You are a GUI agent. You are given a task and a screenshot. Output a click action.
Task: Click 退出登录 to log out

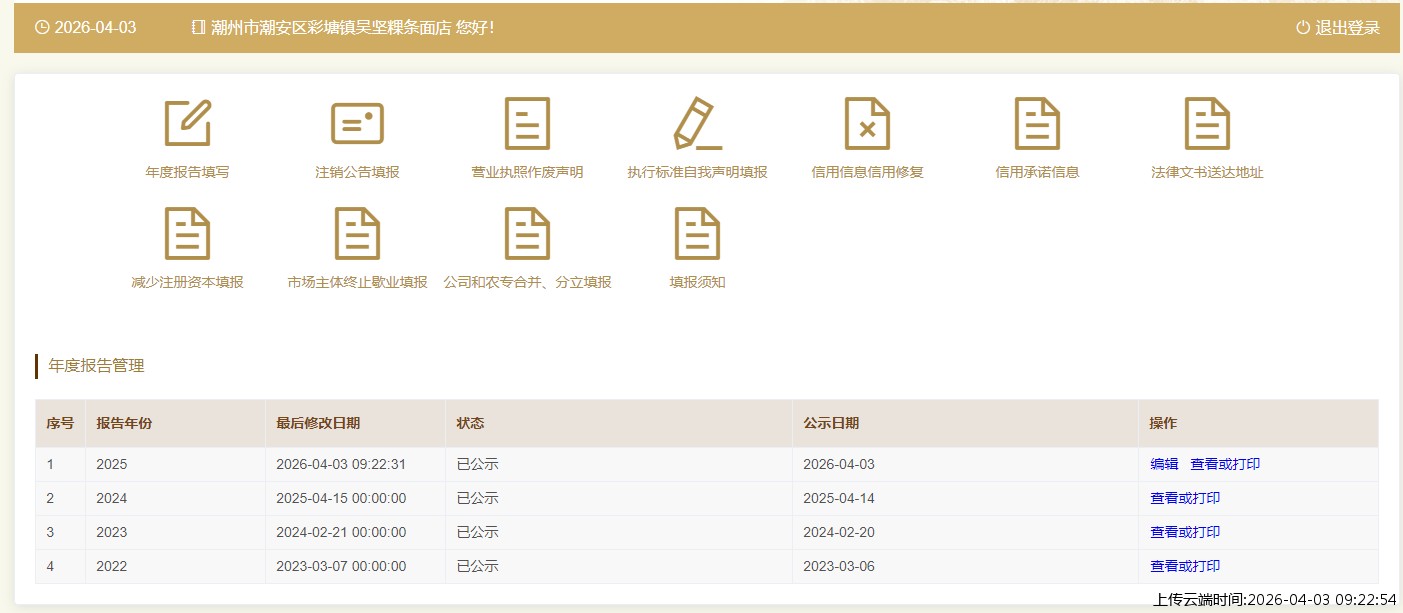[1338, 28]
